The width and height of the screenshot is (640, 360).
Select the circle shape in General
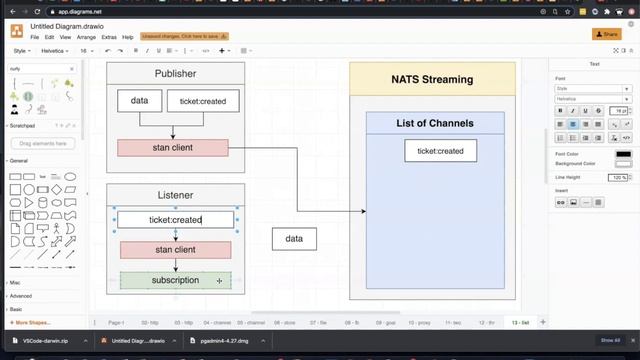(29, 190)
